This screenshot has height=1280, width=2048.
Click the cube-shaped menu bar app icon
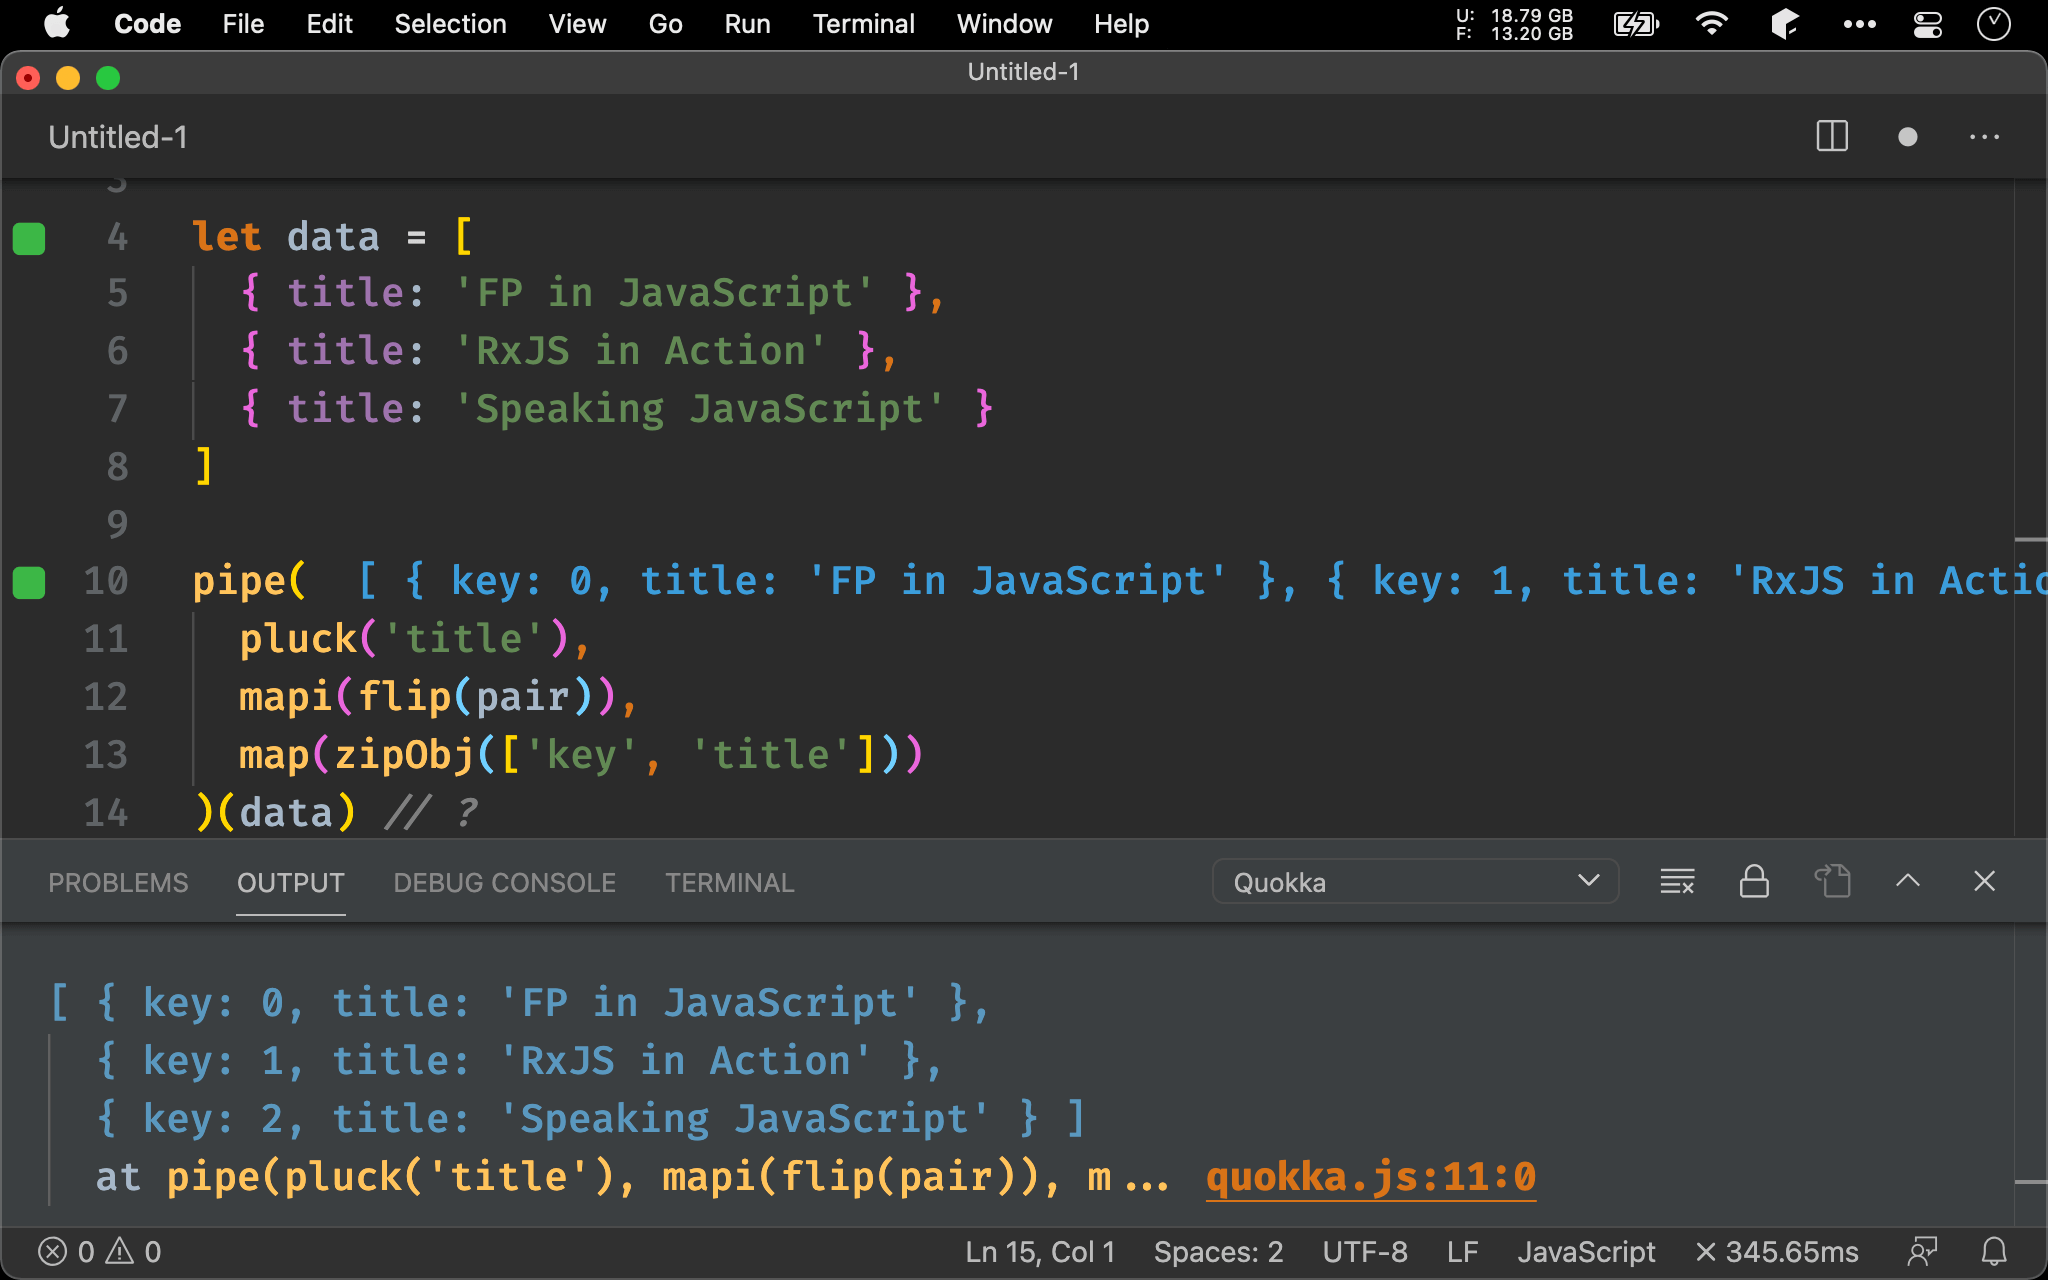(1785, 23)
